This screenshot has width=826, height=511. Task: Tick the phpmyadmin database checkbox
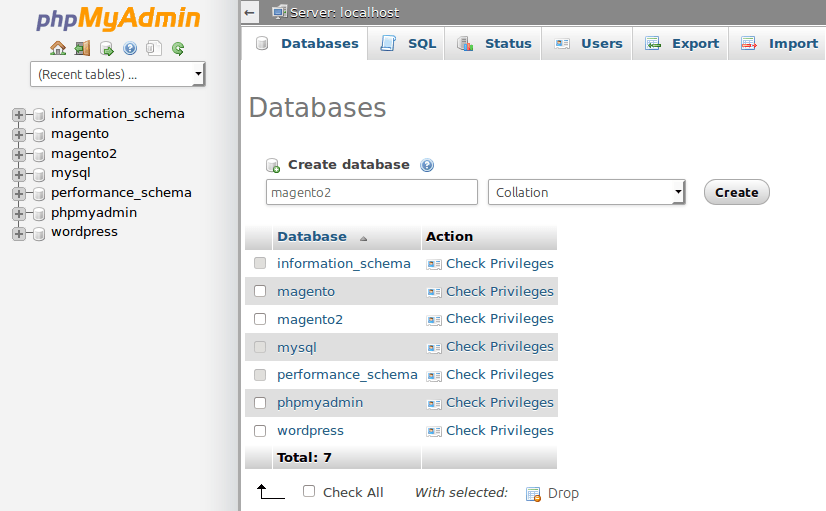[260, 402]
